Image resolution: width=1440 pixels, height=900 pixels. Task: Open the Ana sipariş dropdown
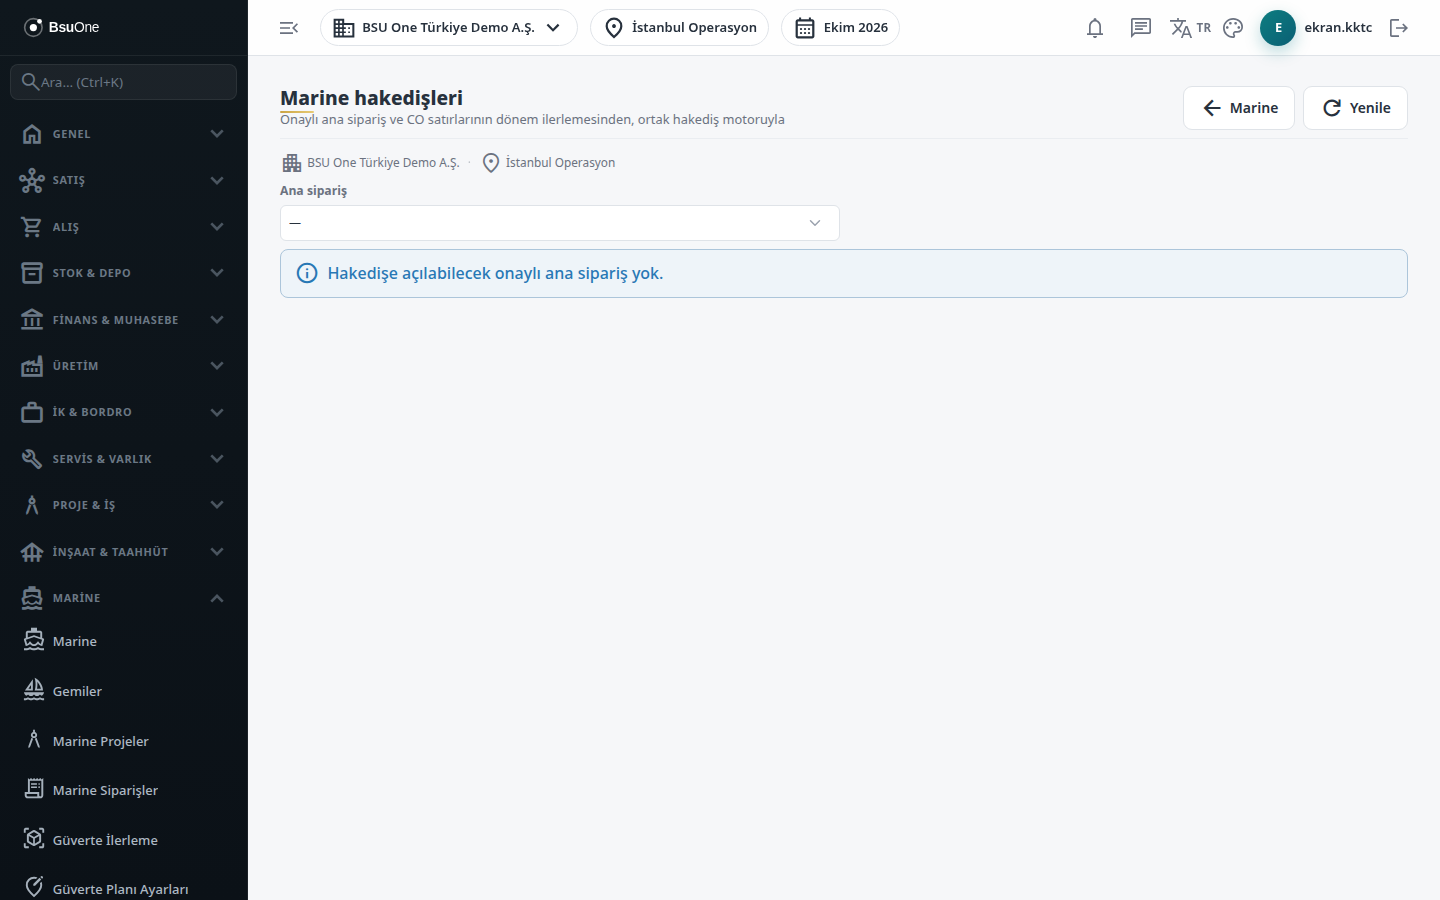click(560, 223)
